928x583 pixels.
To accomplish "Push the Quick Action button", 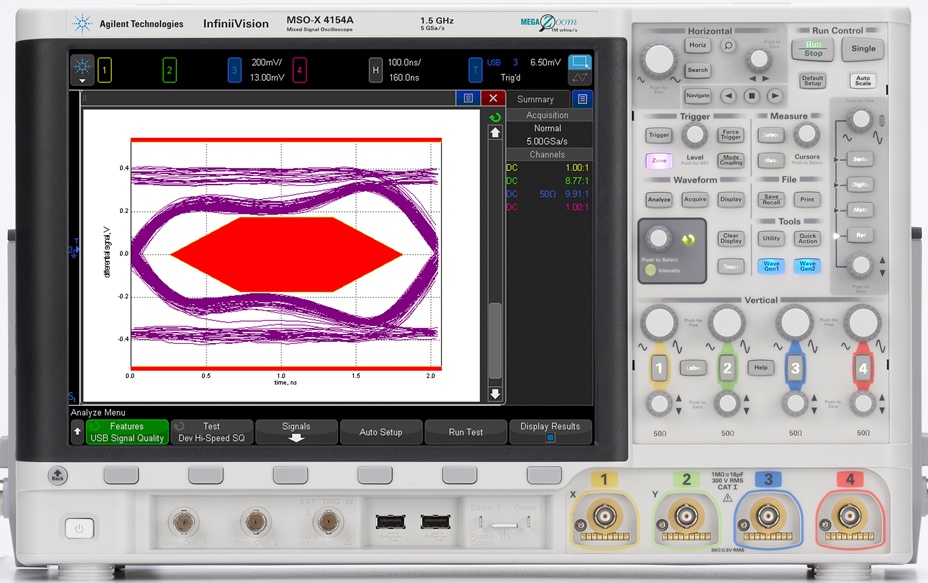I will click(x=807, y=239).
